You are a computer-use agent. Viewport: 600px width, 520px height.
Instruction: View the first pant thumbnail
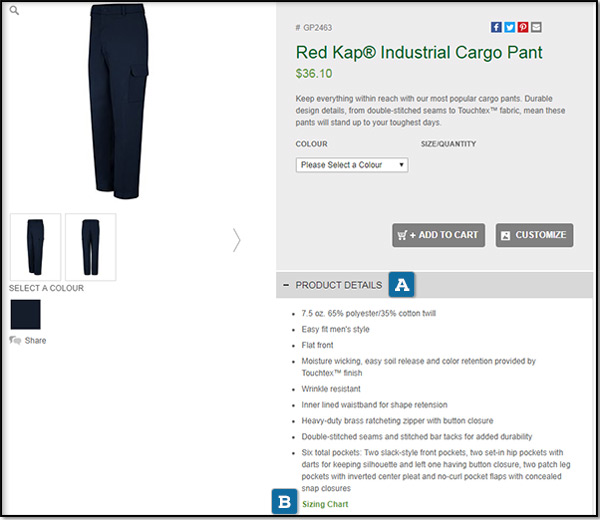(x=35, y=247)
